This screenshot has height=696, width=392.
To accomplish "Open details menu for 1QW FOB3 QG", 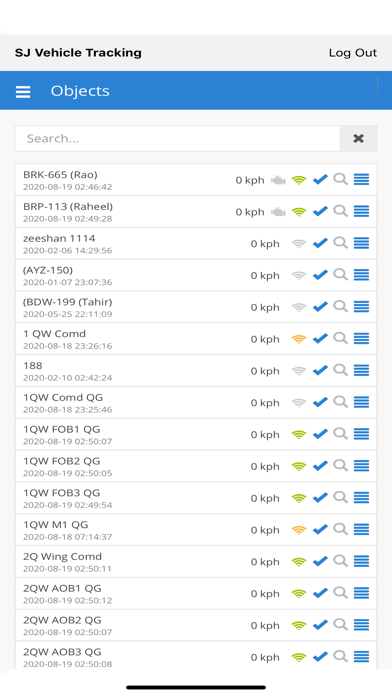I will click(361, 498).
